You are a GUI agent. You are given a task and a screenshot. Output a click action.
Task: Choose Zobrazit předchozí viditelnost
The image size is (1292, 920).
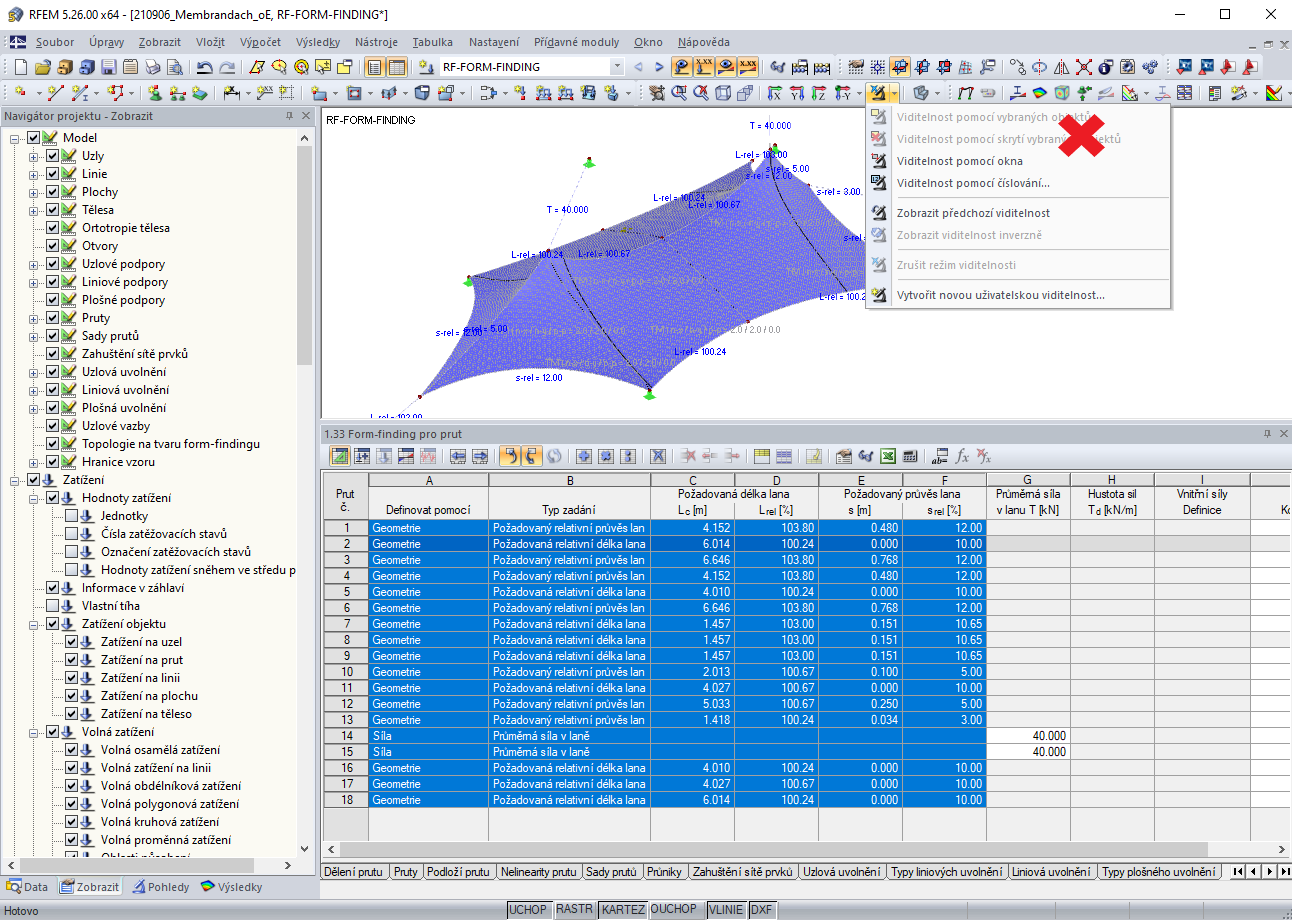pos(973,213)
